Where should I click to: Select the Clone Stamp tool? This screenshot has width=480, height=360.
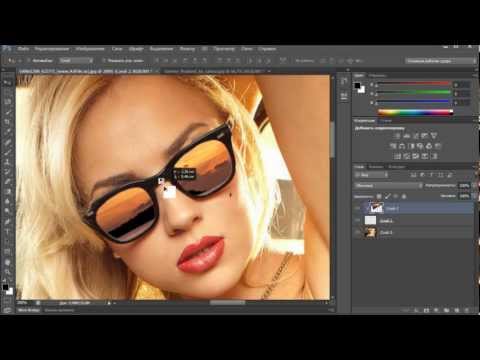(8, 162)
